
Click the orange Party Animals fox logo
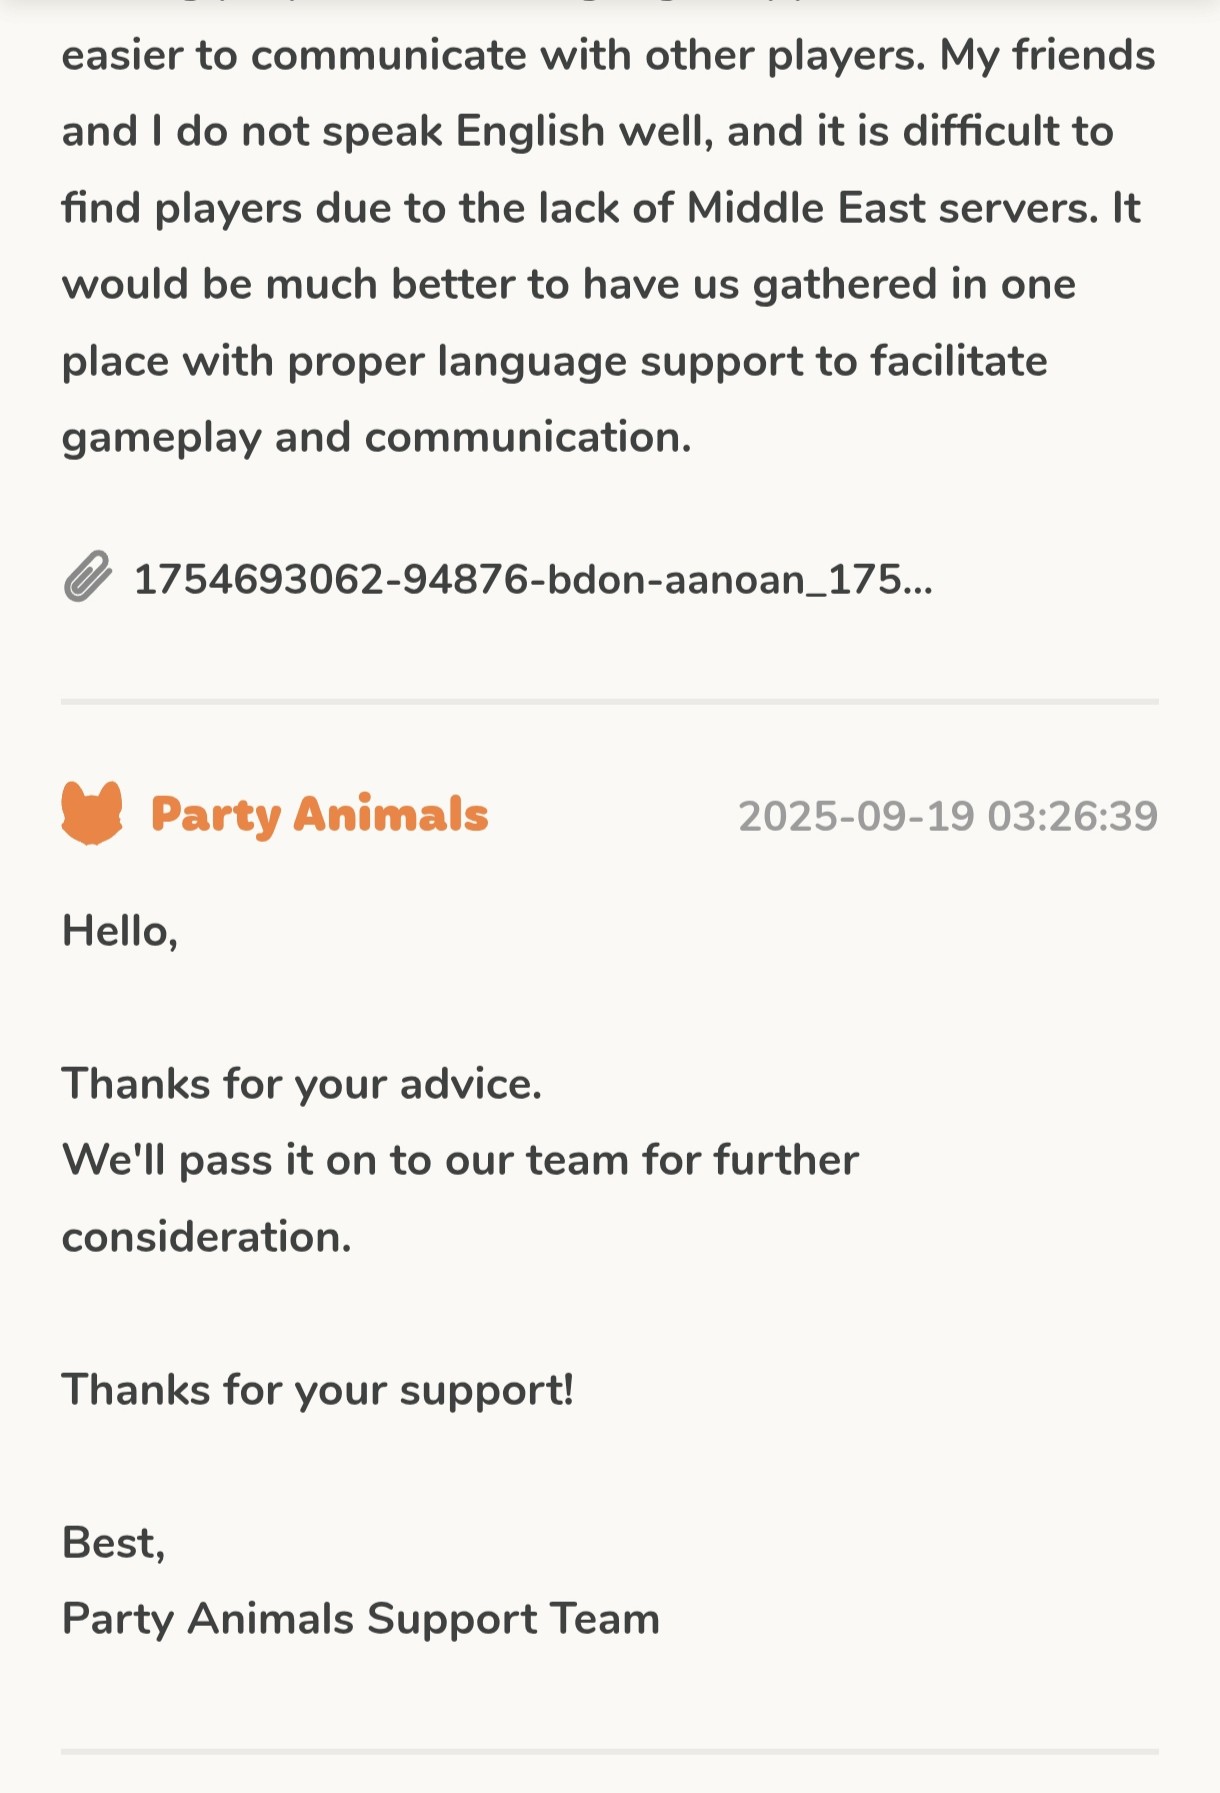(92, 813)
